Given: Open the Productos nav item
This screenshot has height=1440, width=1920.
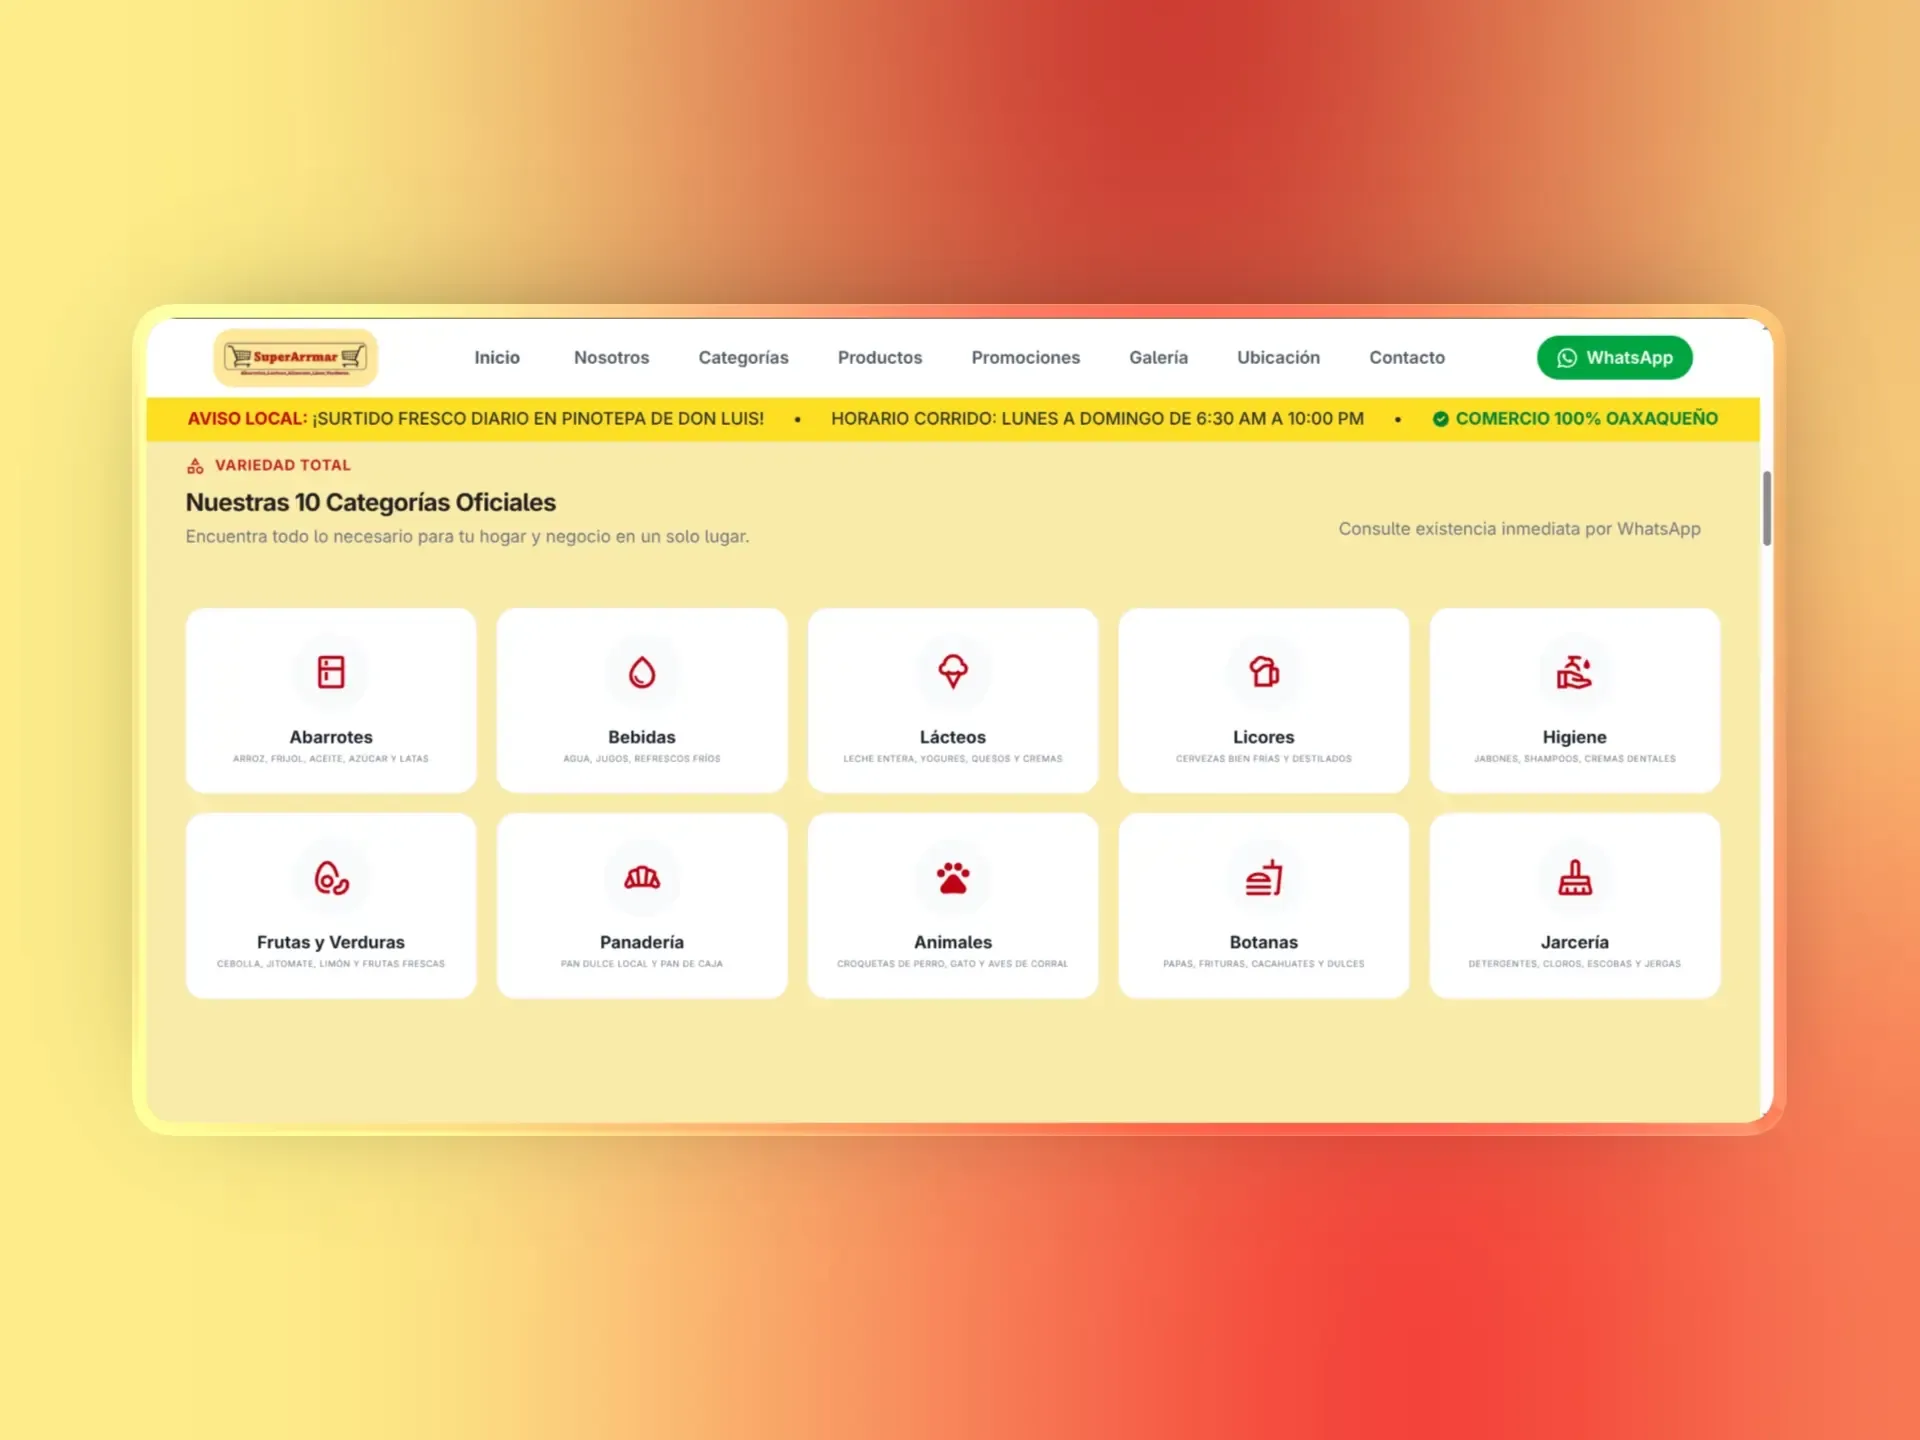Looking at the screenshot, I should click(880, 357).
